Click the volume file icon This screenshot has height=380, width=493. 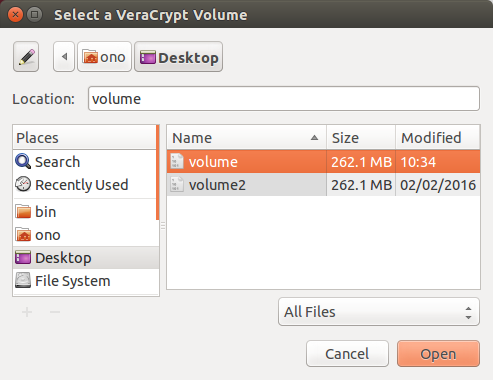(x=177, y=161)
